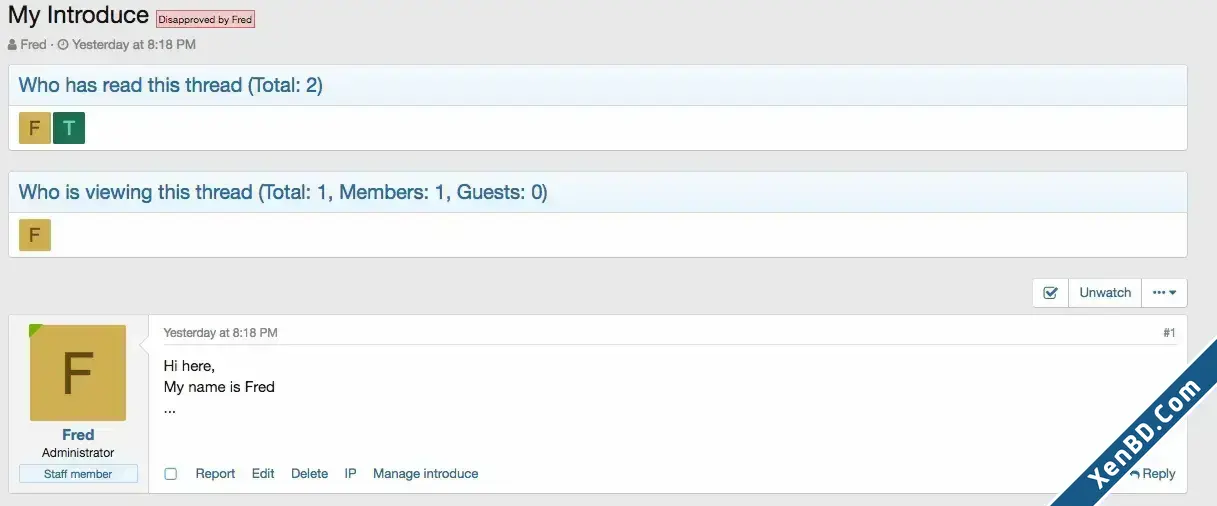Click the select-for-moderation check icon button
This screenshot has height=506, width=1217.
click(x=1050, y=293)
